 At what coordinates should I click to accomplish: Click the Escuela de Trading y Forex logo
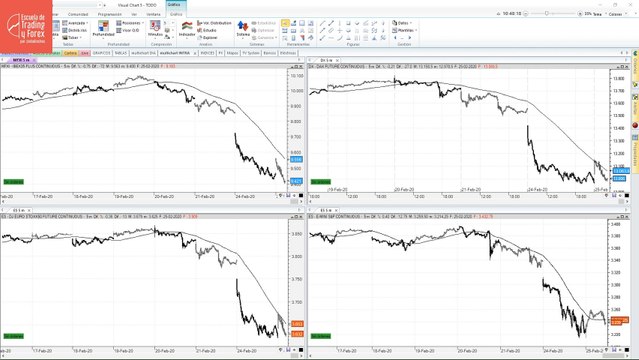pyautogui.click(x=26, y=27)
